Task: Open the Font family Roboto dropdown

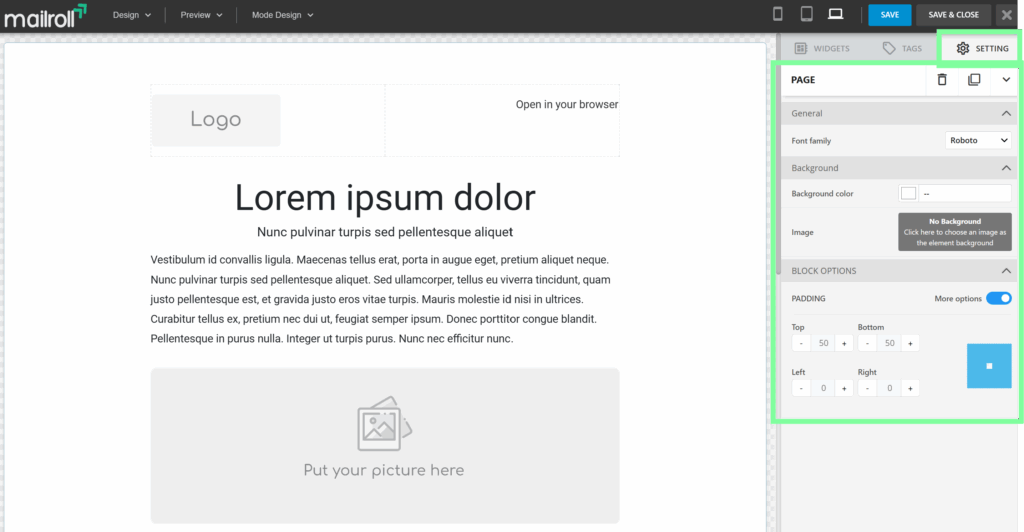Action: pyautogui.click(x=978, y=141)
